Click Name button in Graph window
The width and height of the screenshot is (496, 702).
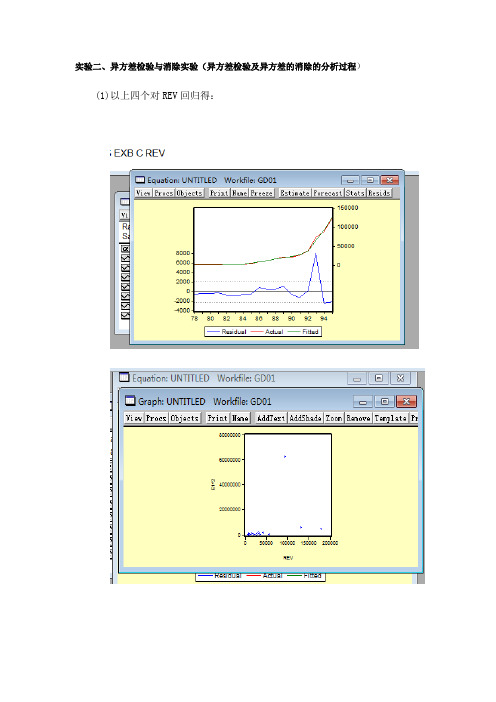pyautogui.click(x=240, y=418)
